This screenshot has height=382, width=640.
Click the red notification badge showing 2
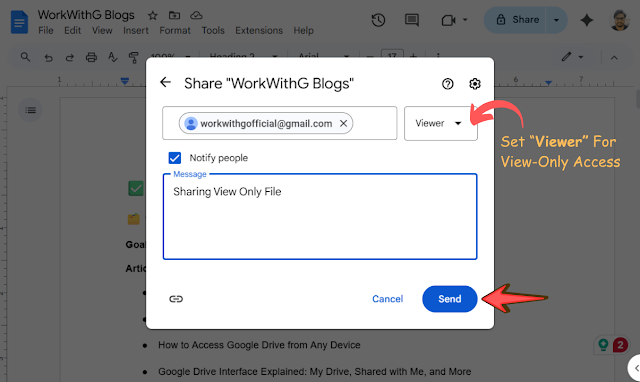620,345
